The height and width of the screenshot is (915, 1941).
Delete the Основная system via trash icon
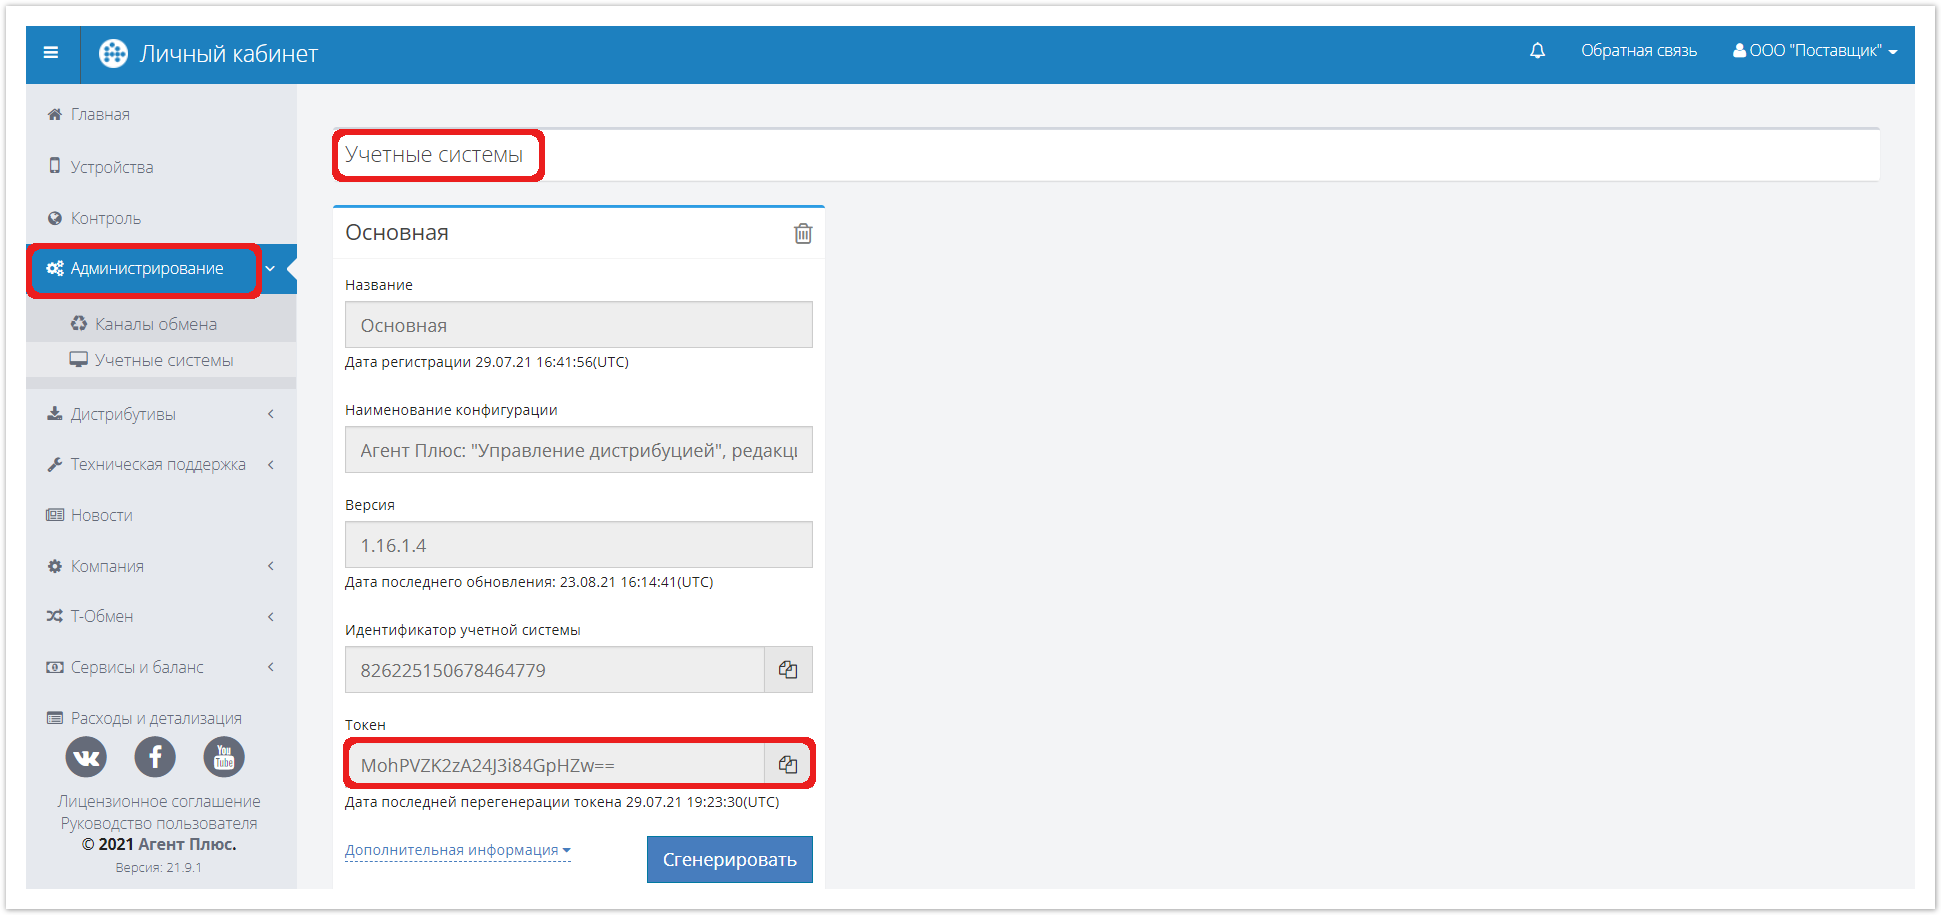pos(802,234)
